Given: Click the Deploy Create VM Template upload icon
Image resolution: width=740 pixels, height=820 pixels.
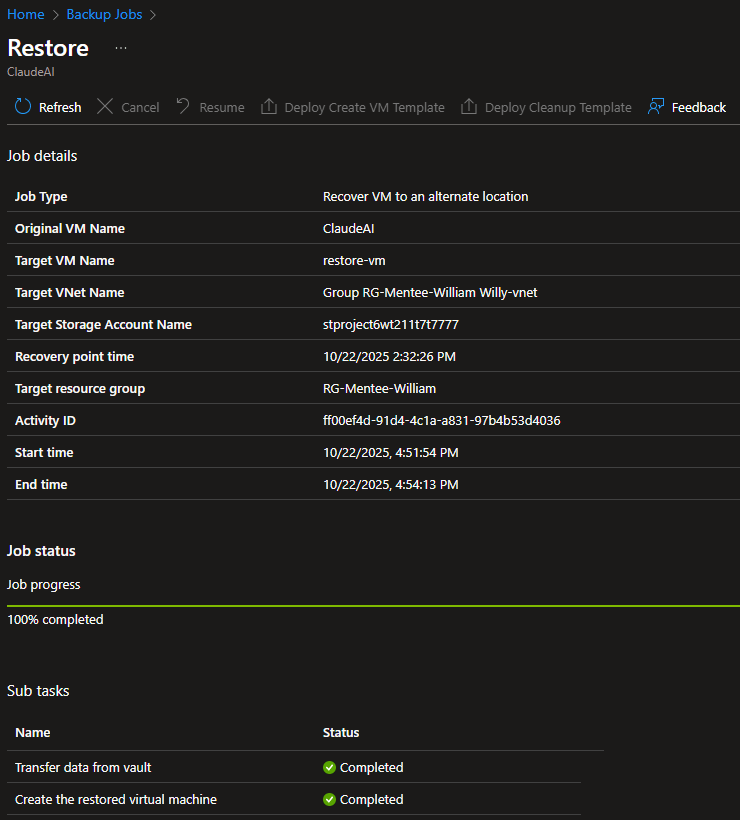Looking at the screenshot, I should pyautogui.click(x=268, y=107).
